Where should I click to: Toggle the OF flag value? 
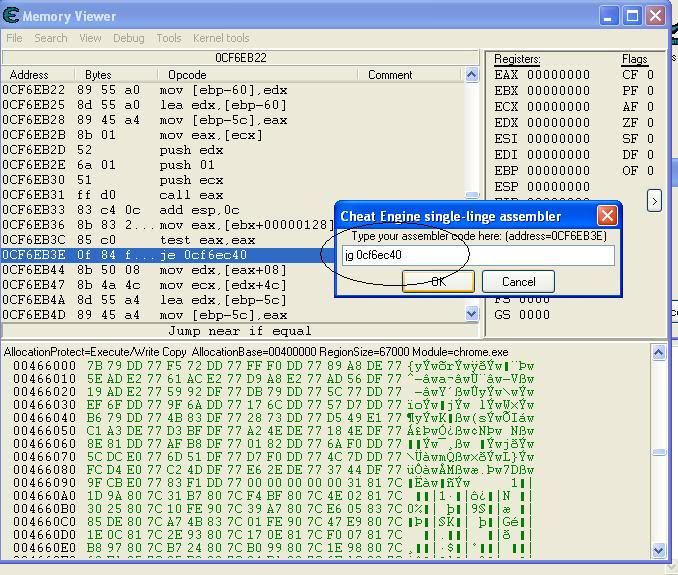[x=650, y=171]
